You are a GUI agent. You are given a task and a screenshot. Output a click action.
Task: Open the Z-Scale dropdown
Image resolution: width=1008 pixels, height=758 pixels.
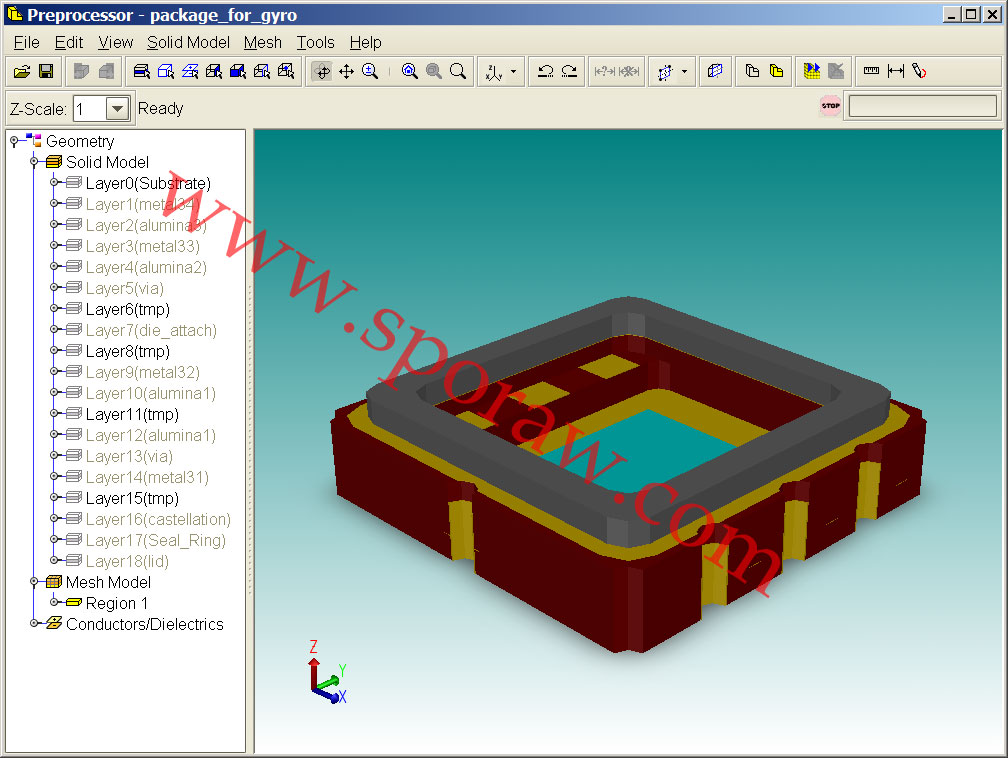[x=117, y=108]
